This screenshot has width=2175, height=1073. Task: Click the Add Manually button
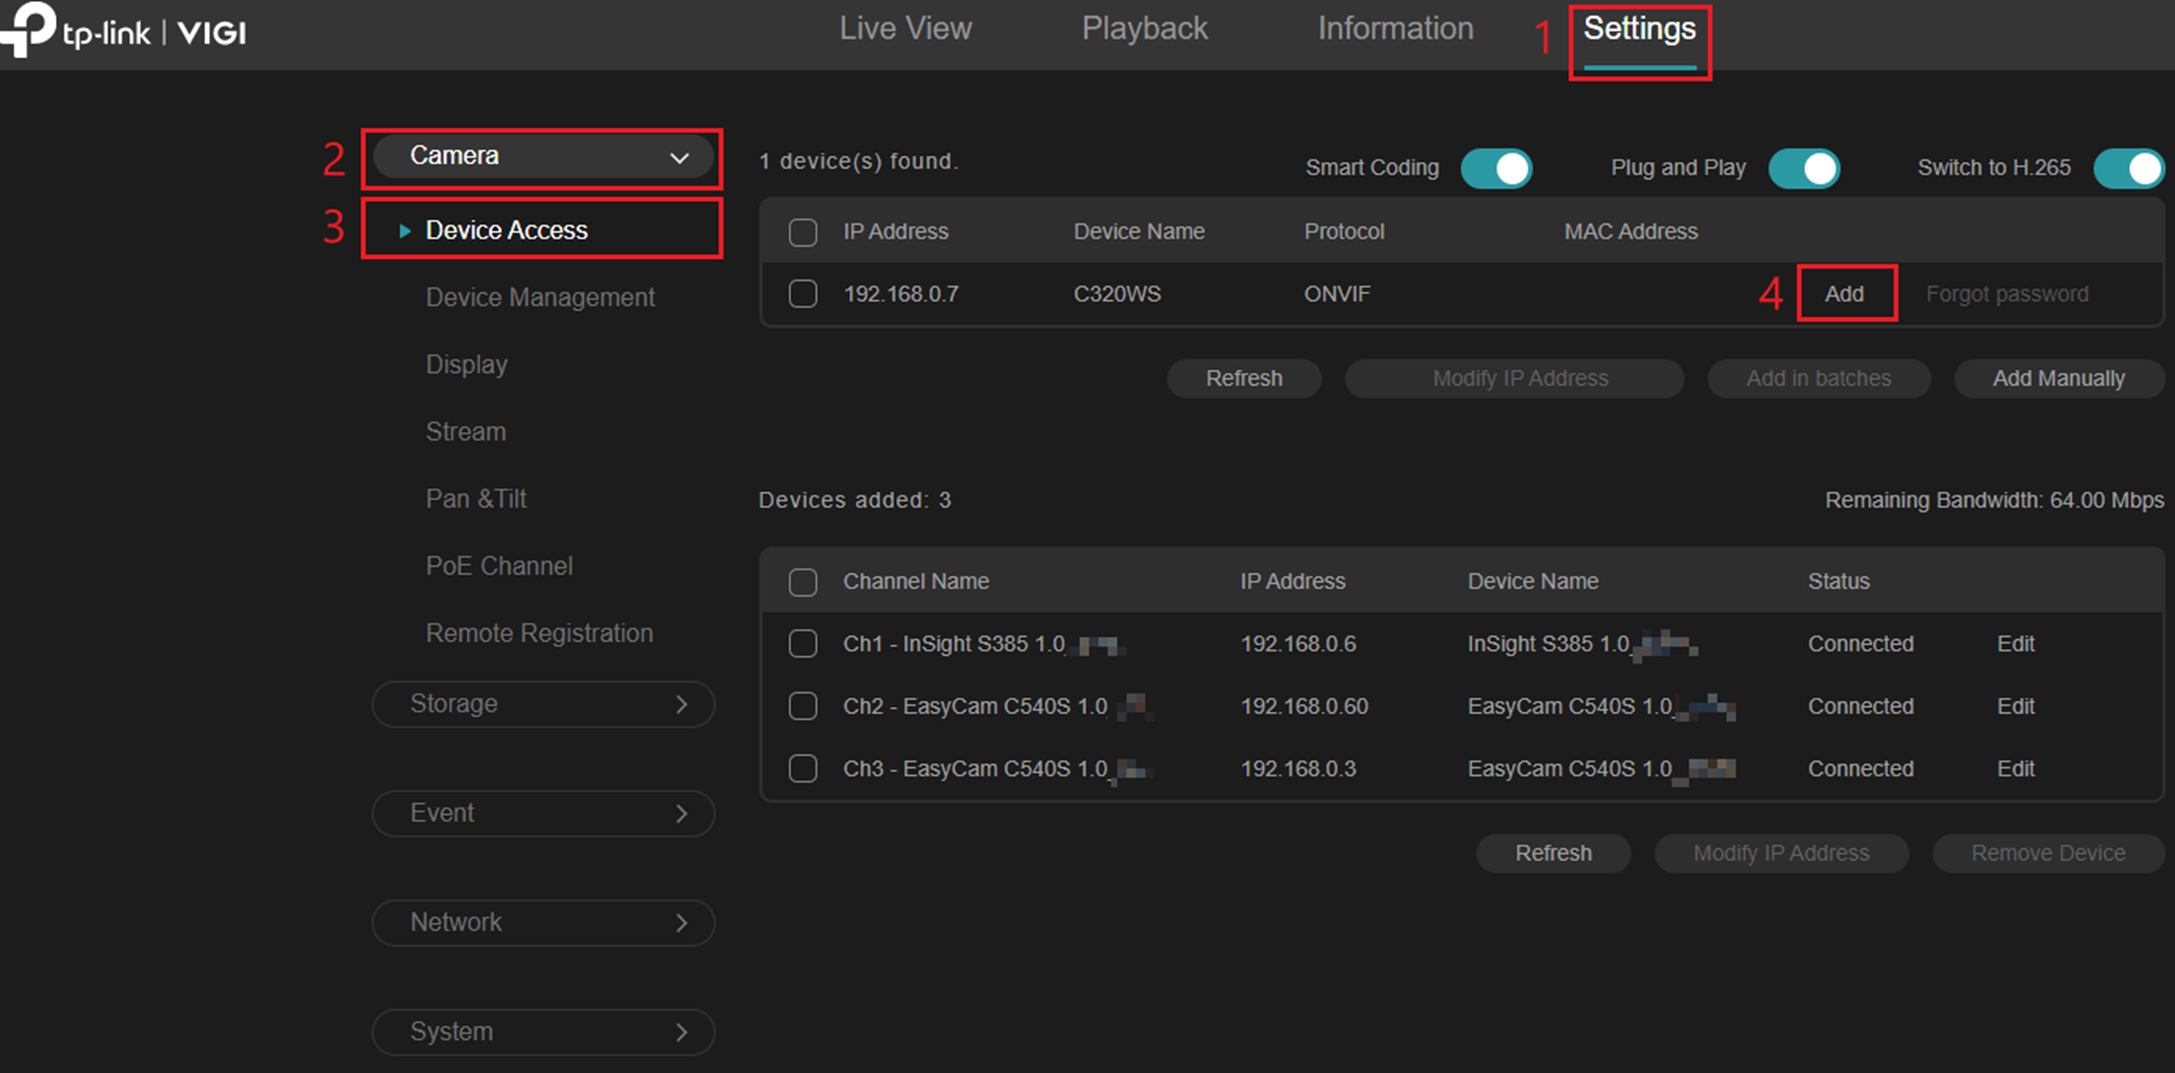(2059, 378)
